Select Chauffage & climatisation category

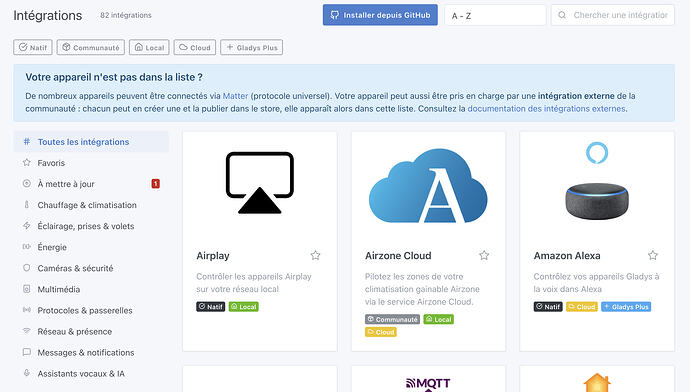click(x=91, y=205)
